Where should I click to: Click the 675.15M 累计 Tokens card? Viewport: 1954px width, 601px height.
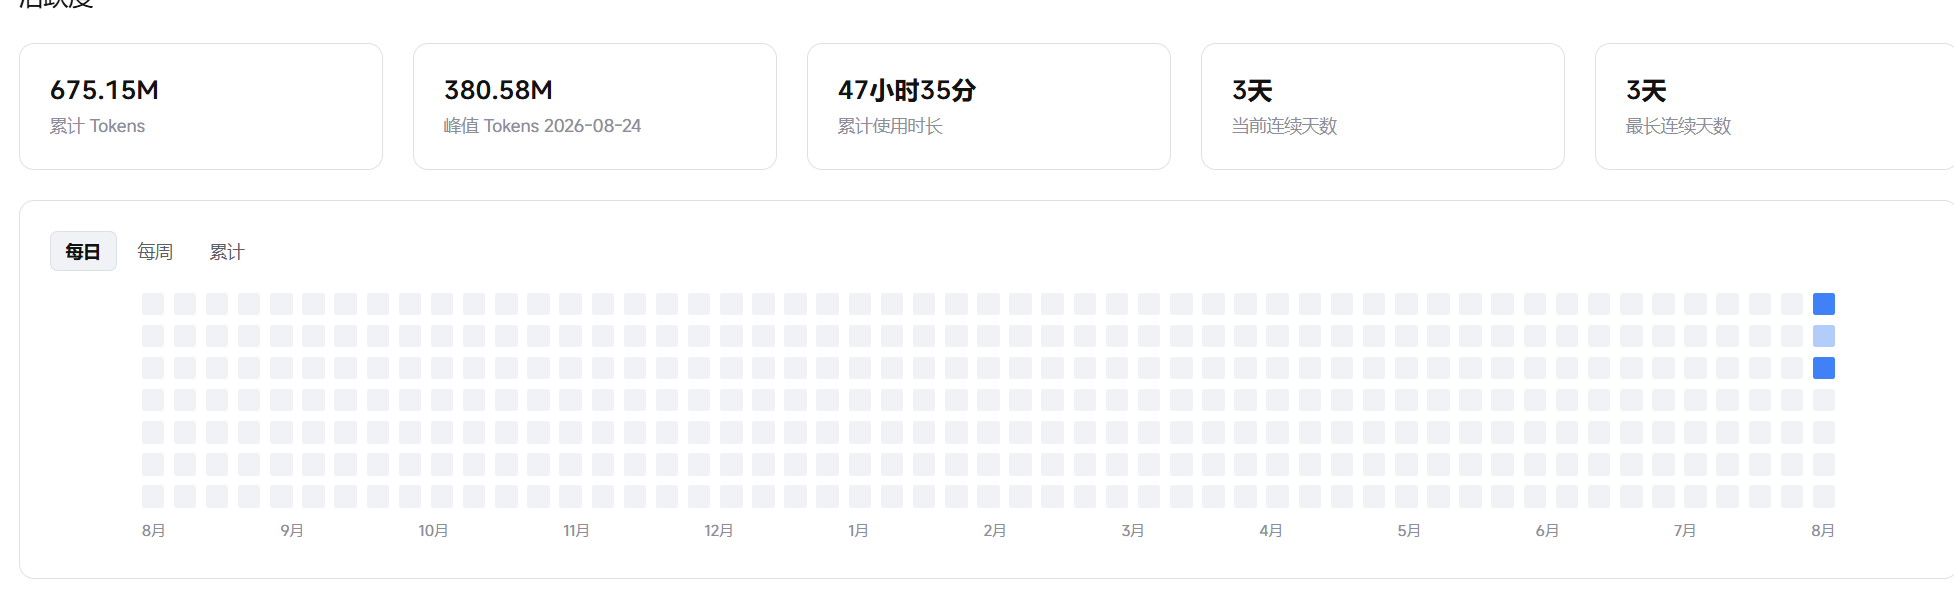(x=201, y=106)
